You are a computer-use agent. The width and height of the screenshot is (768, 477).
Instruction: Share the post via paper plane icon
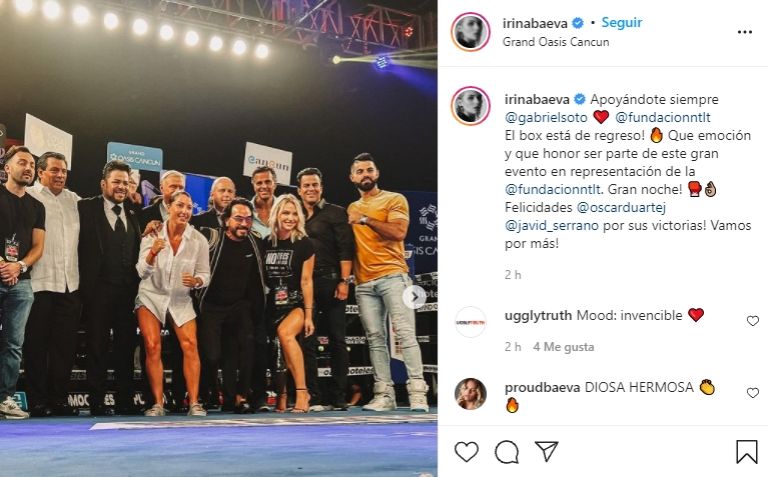(546, 451)
